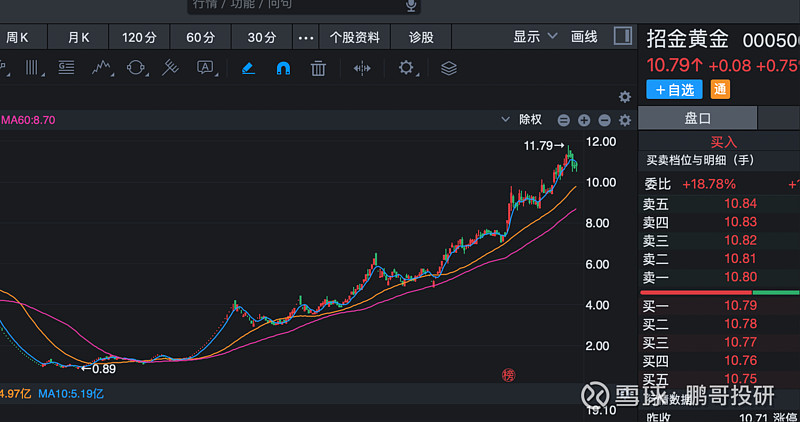The image size is (800, 422).
Task: Click the MA60:8.70 indicator label
Action: point(28,120)
